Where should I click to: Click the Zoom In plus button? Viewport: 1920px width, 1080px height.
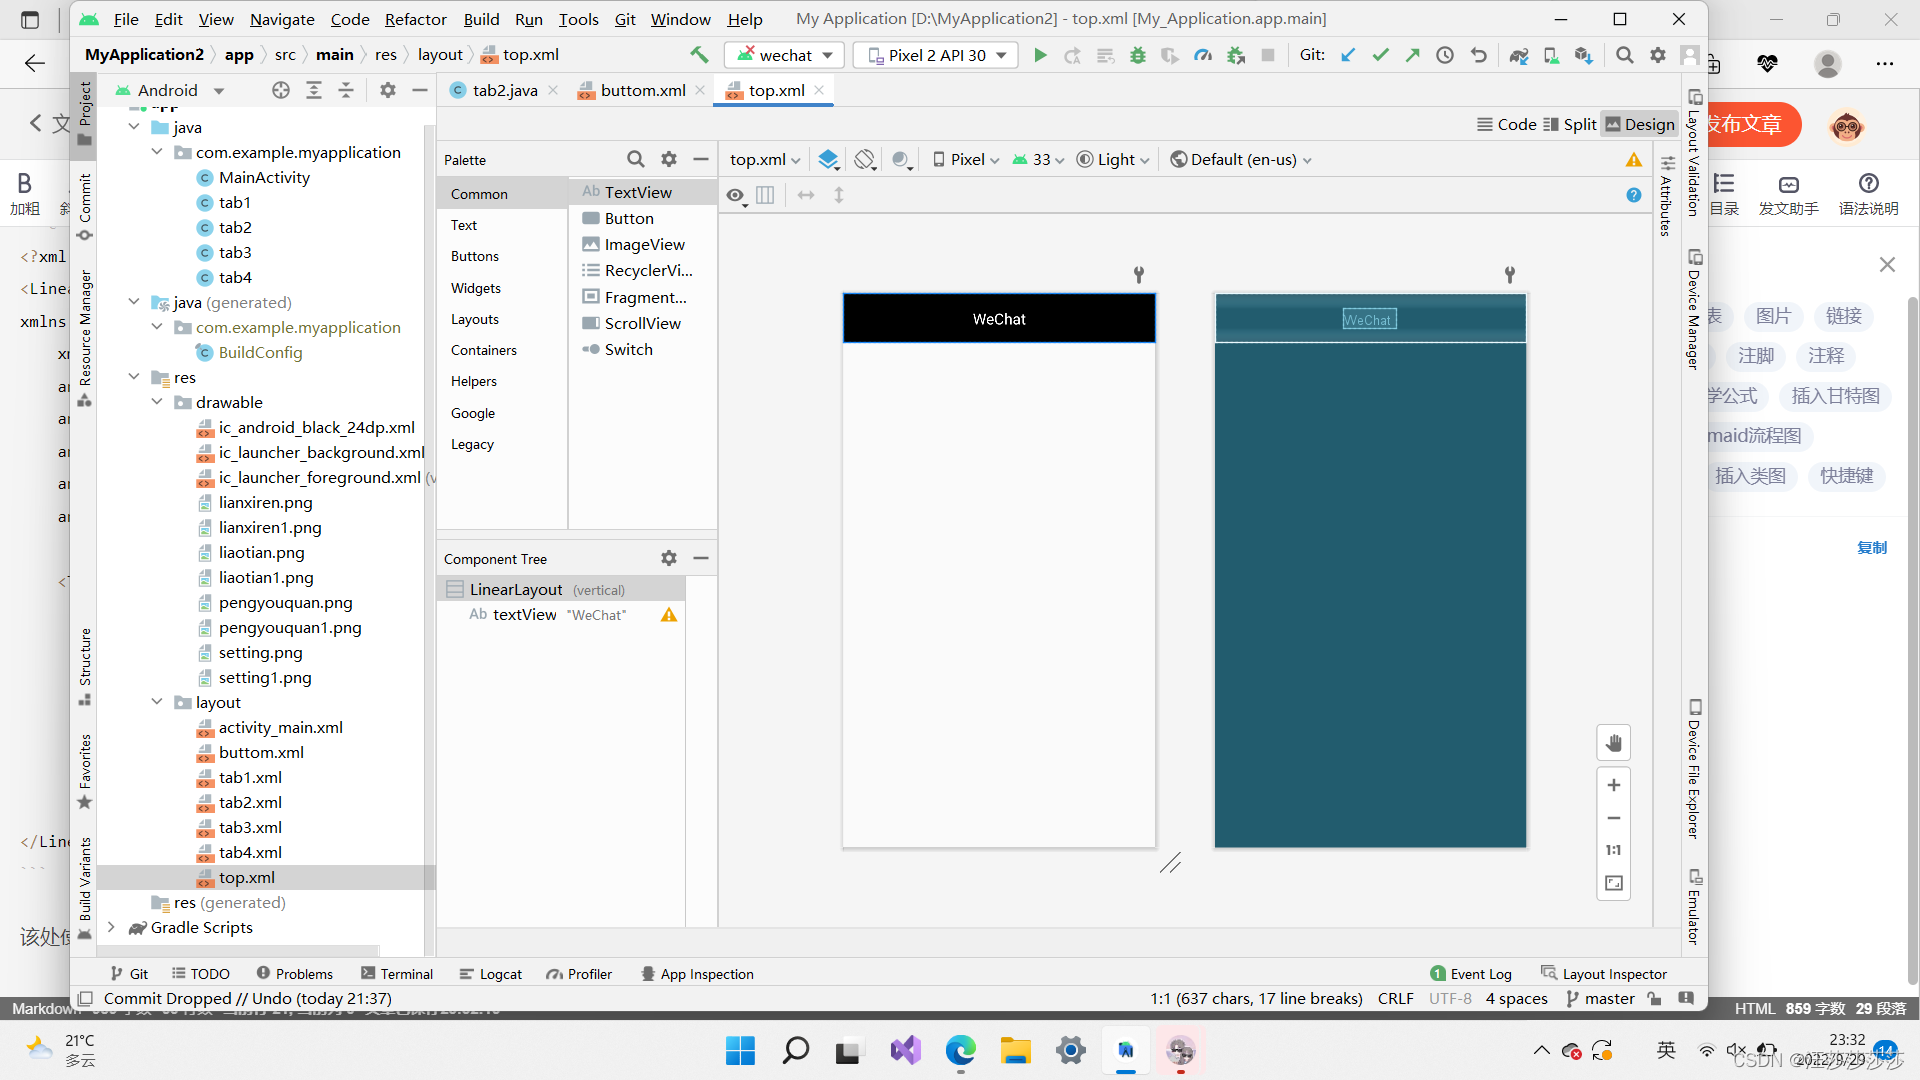click(1613, 786)
